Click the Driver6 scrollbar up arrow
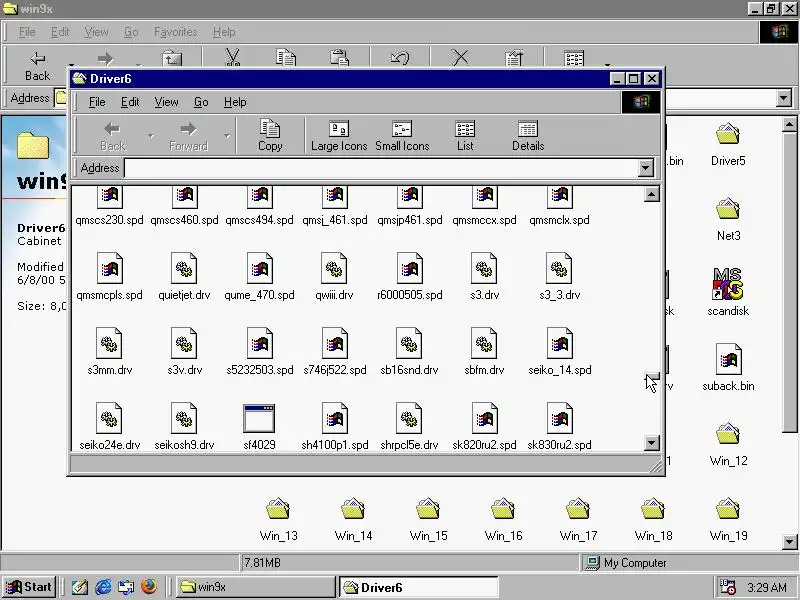This screenshot has width=800, height=600. (652, 194)
